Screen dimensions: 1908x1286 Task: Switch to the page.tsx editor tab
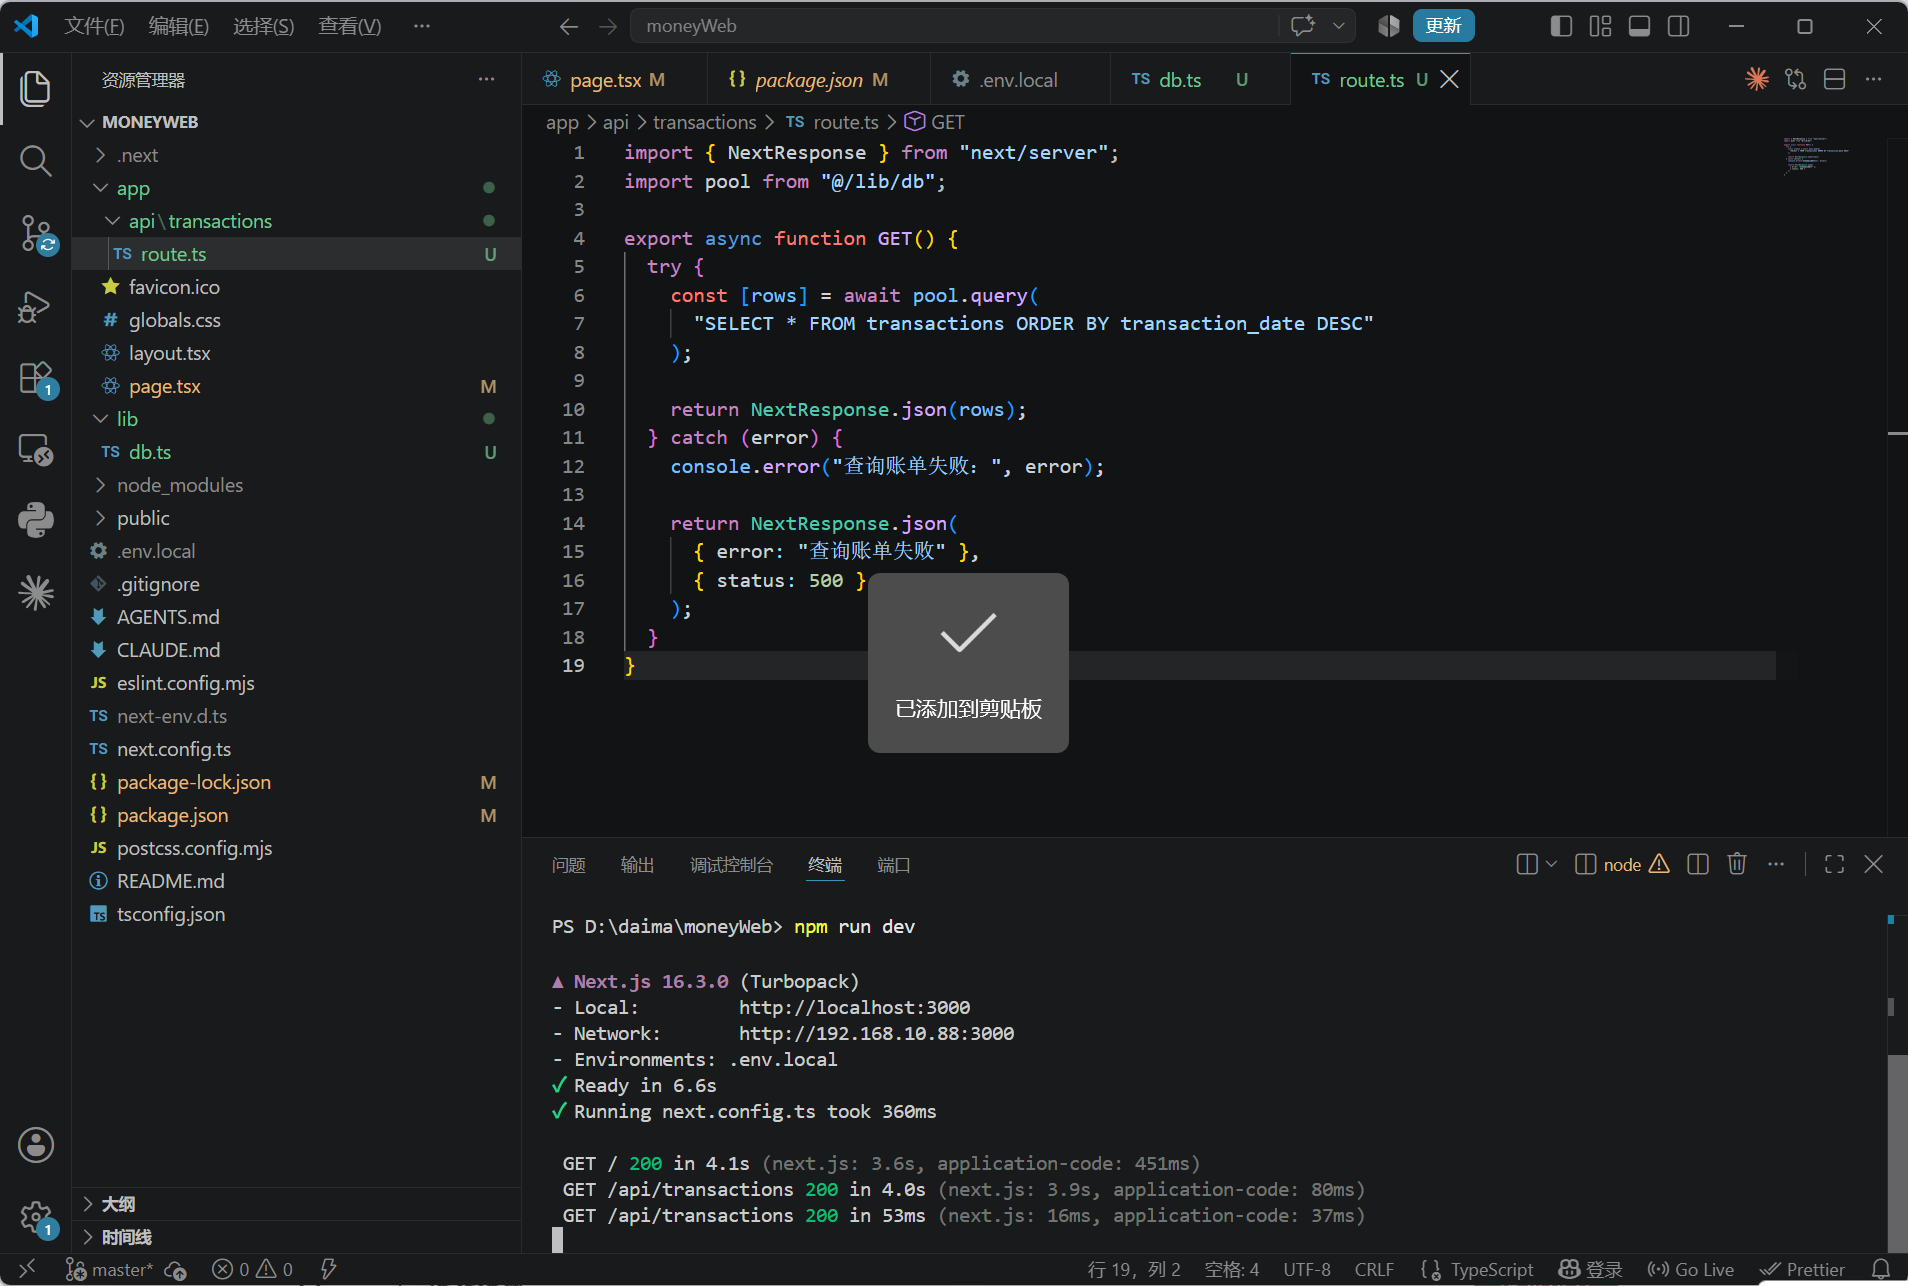tap(614, 79)
